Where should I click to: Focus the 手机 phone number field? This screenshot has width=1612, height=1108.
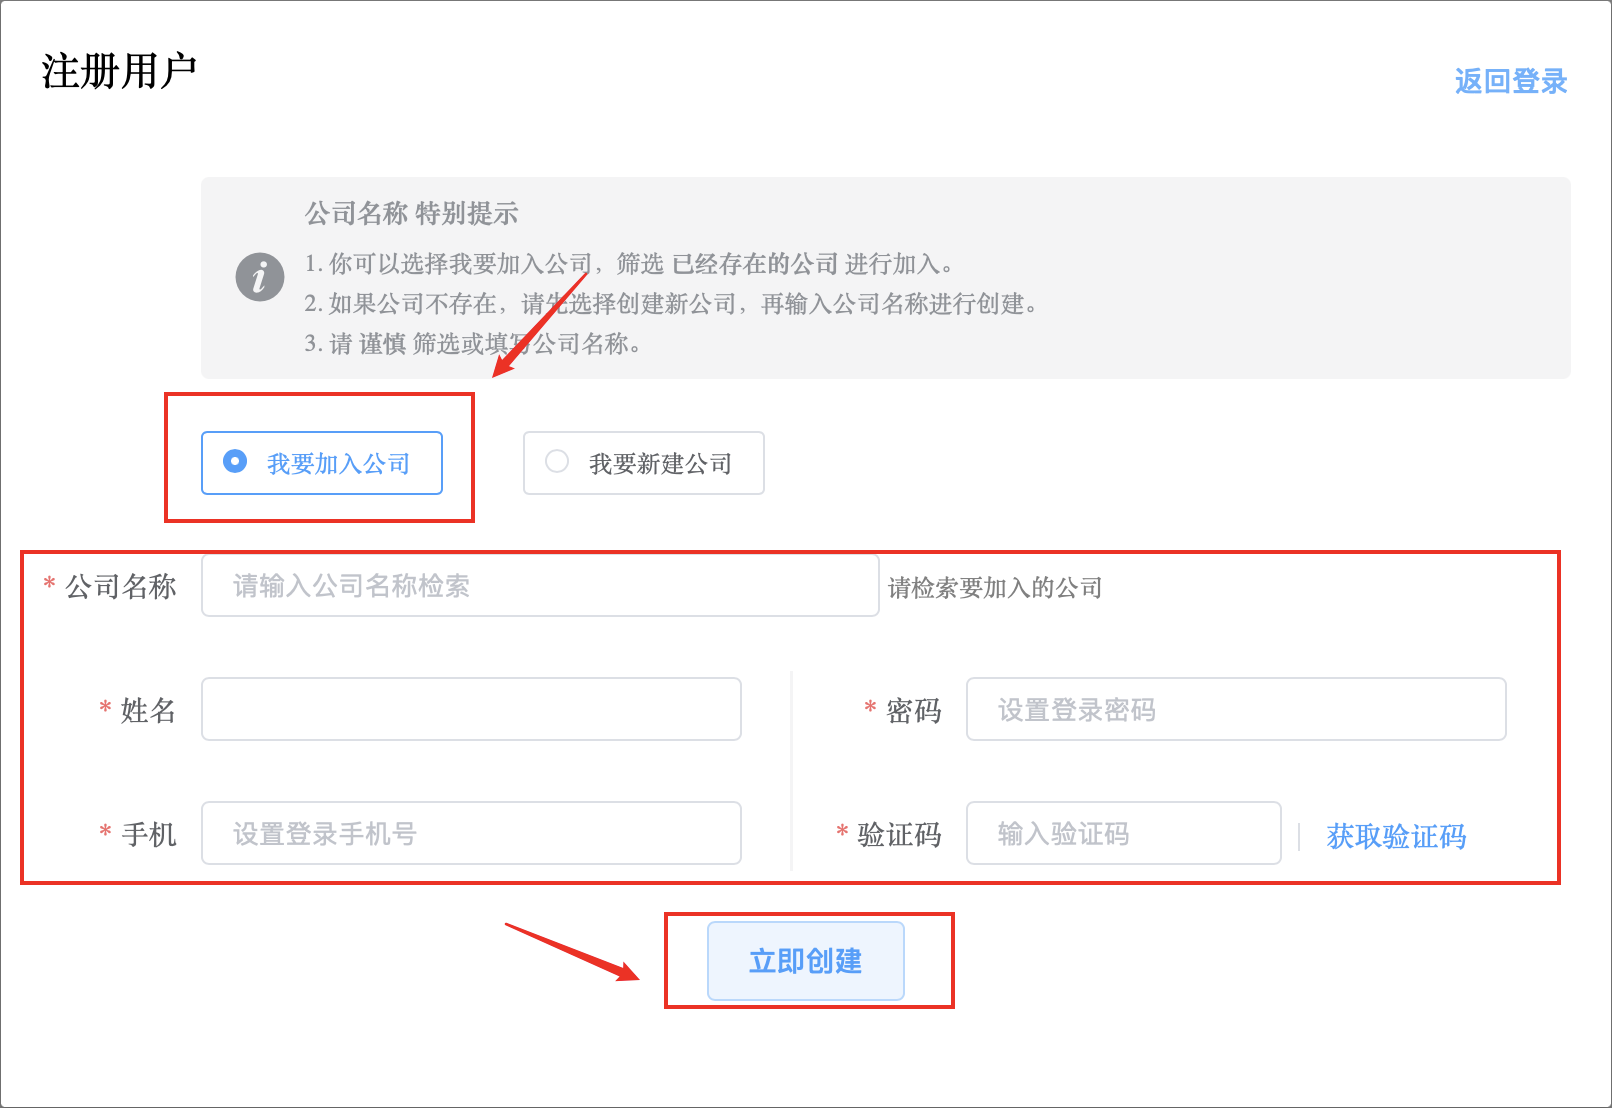tap(471, 834)
